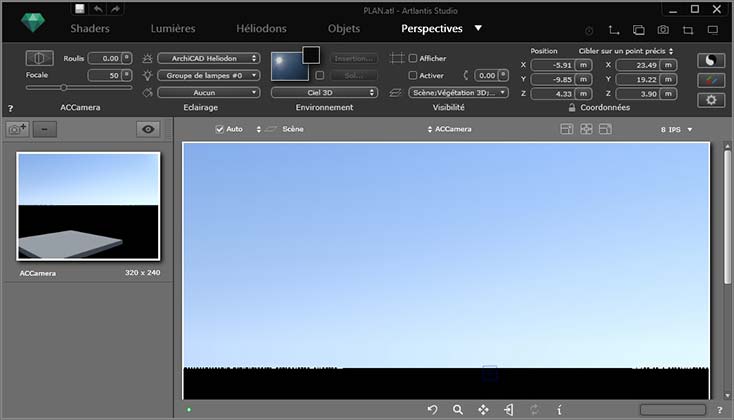Open the Groupe de lampes #0 dropdown

[209, 75]
